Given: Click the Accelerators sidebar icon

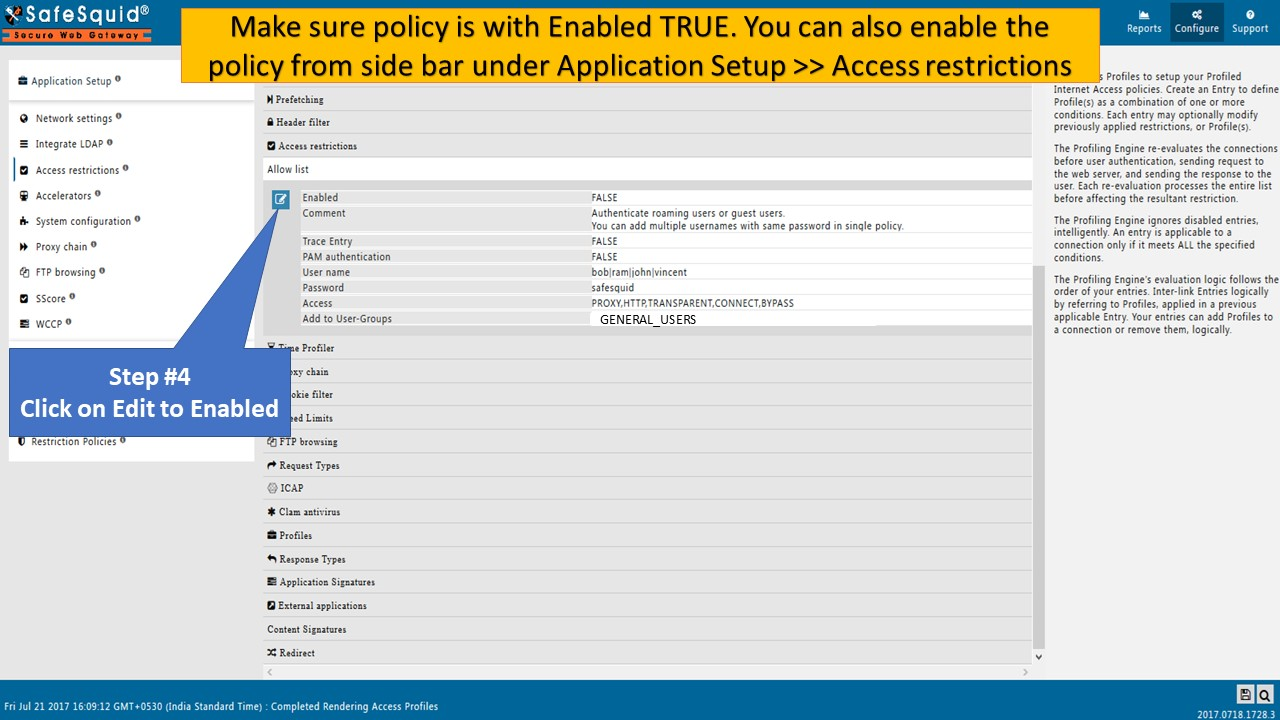Looking at the screenshot, I should (x=24, y=196).
